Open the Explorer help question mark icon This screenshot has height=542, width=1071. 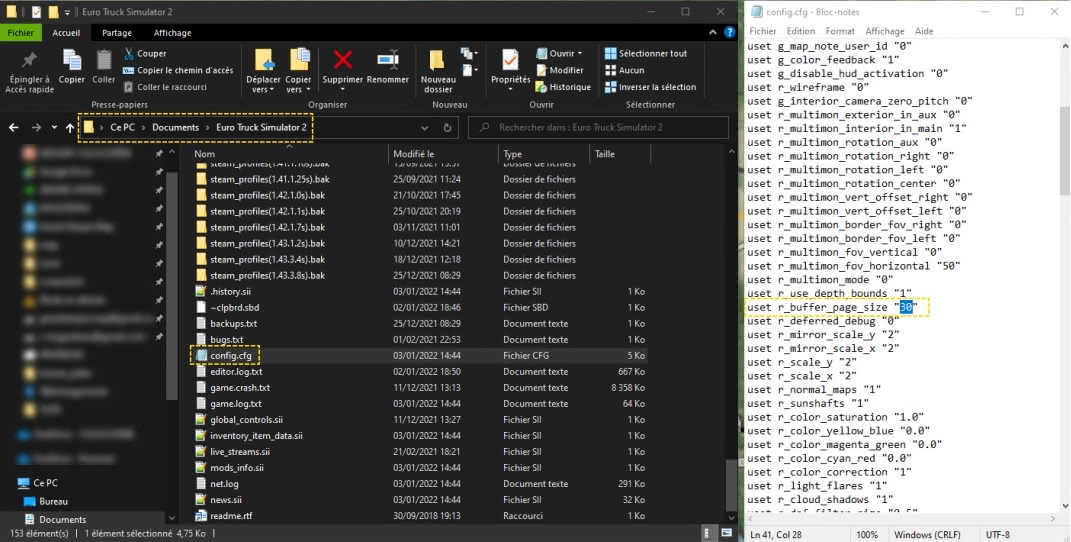(x=729, y=32)
